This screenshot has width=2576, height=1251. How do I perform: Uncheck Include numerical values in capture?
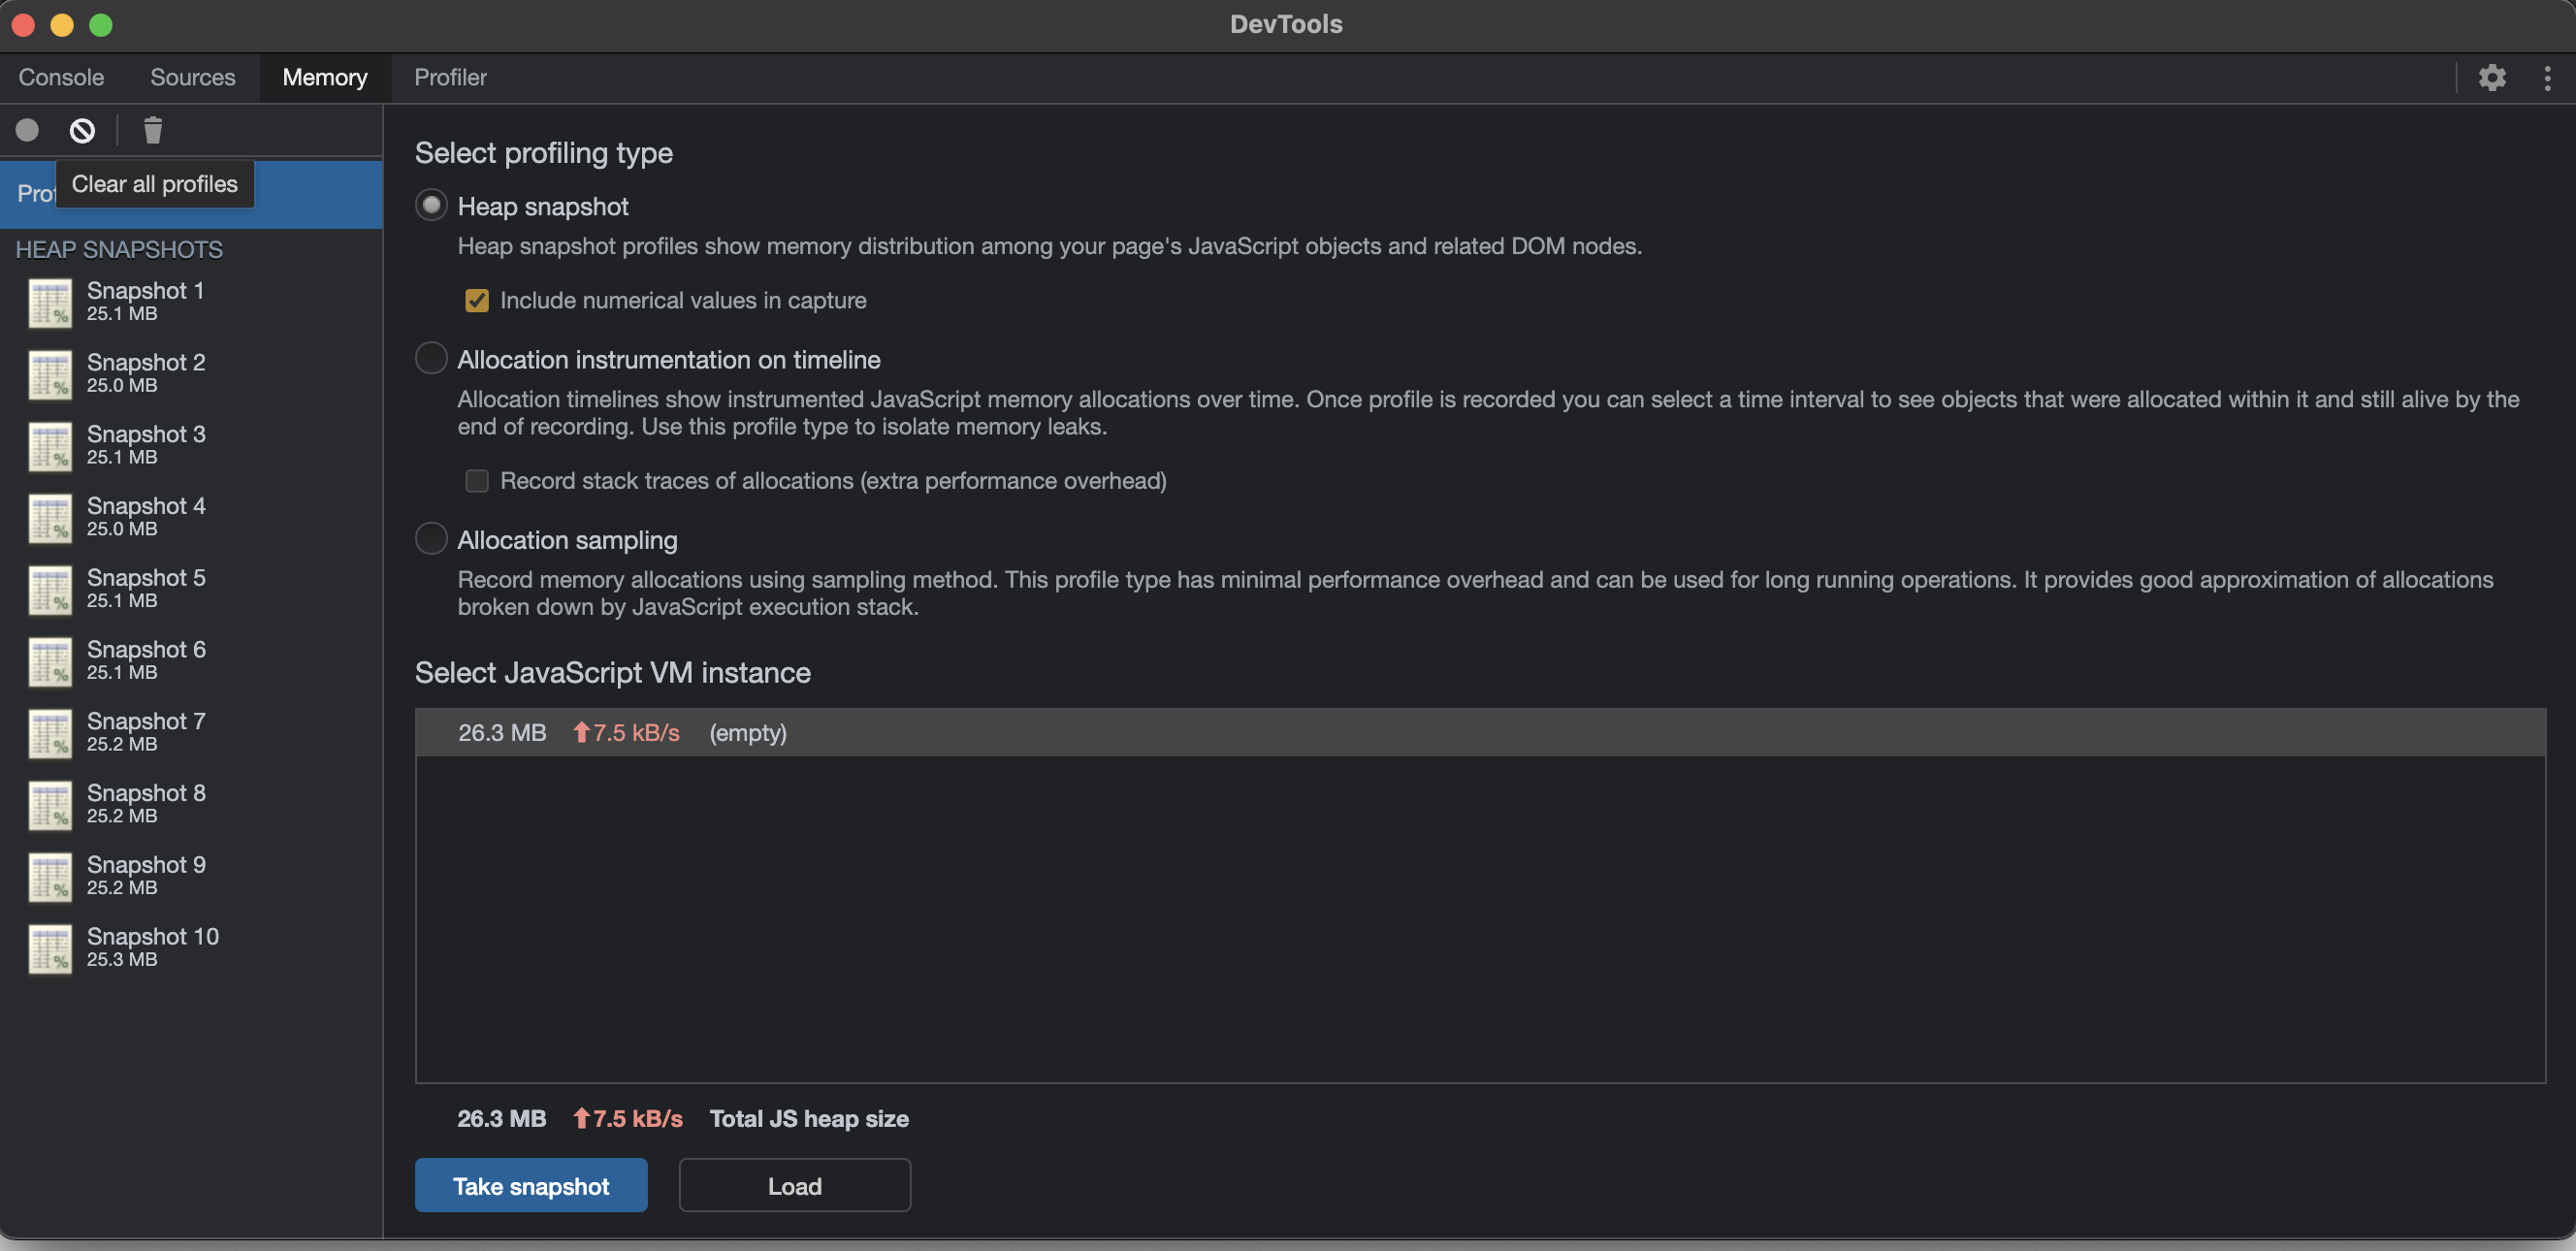point(477,300)
